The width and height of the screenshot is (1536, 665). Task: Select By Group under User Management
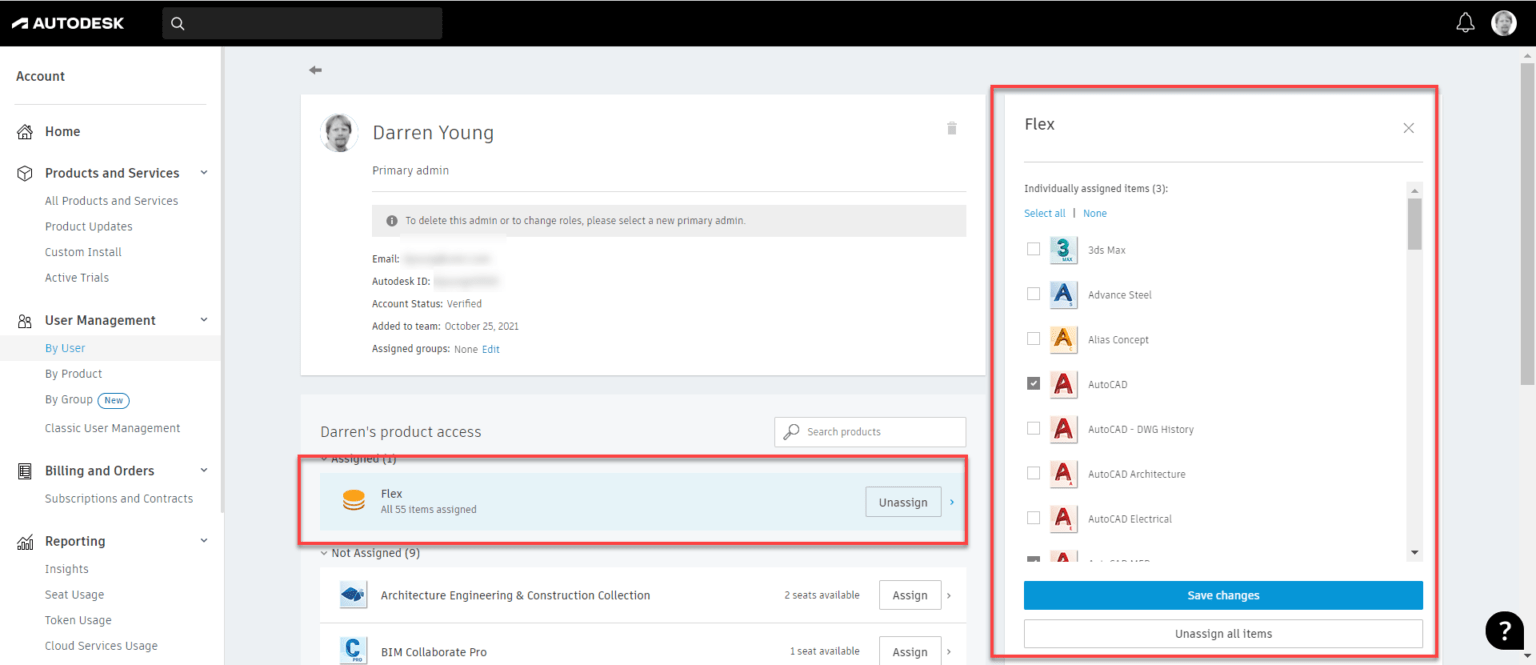point(68,400)
